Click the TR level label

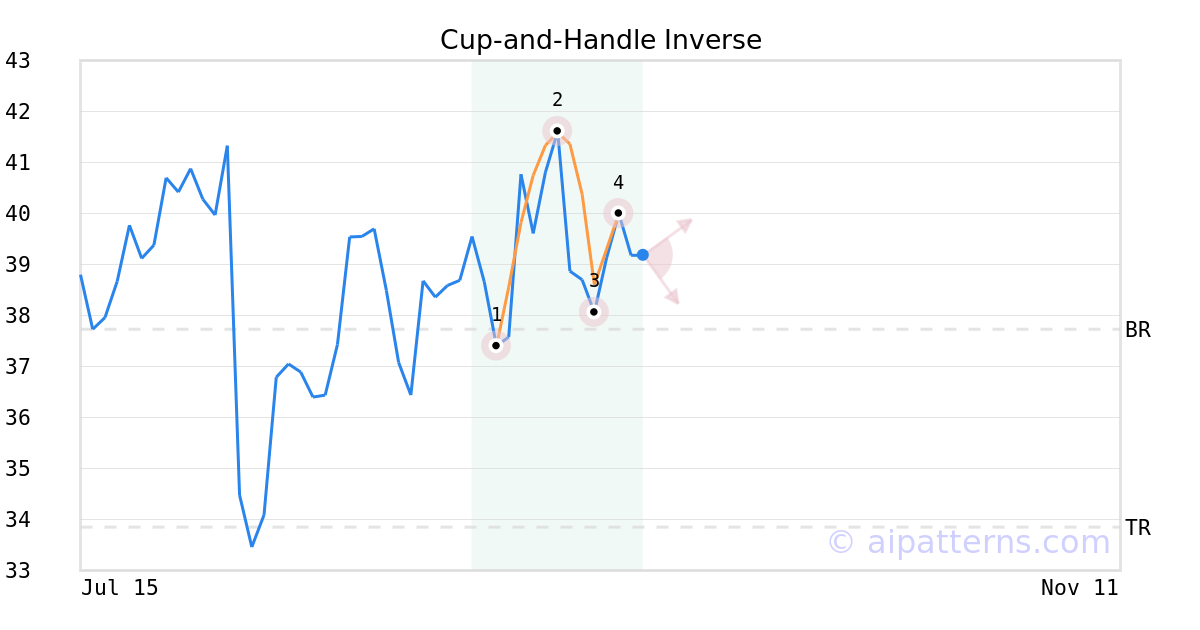1138,528
